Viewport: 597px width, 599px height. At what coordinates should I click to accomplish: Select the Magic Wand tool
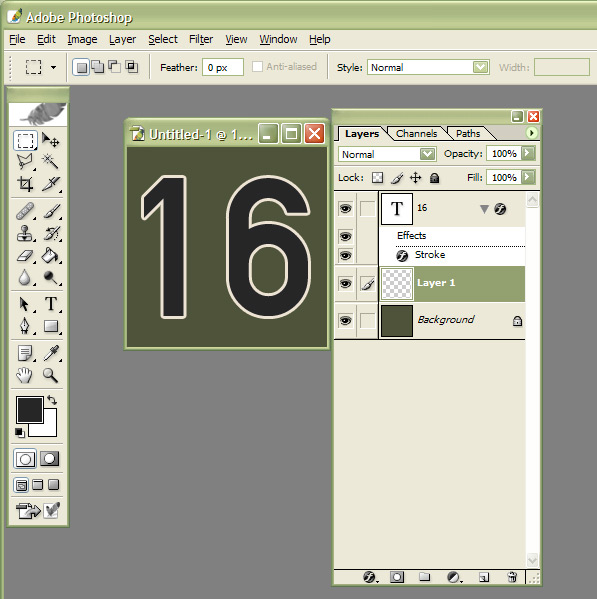click(x=50, y=162)
